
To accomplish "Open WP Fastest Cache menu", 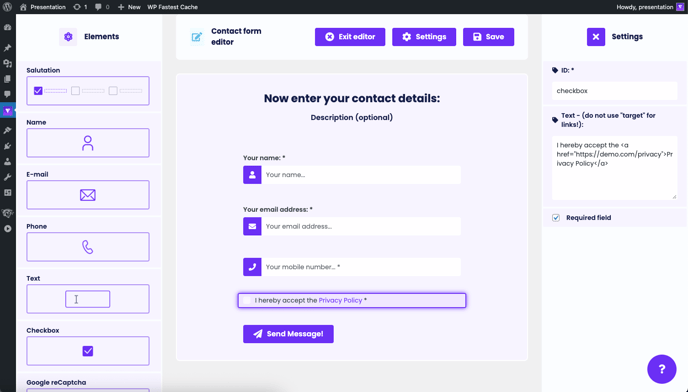I will coord(172,7).
